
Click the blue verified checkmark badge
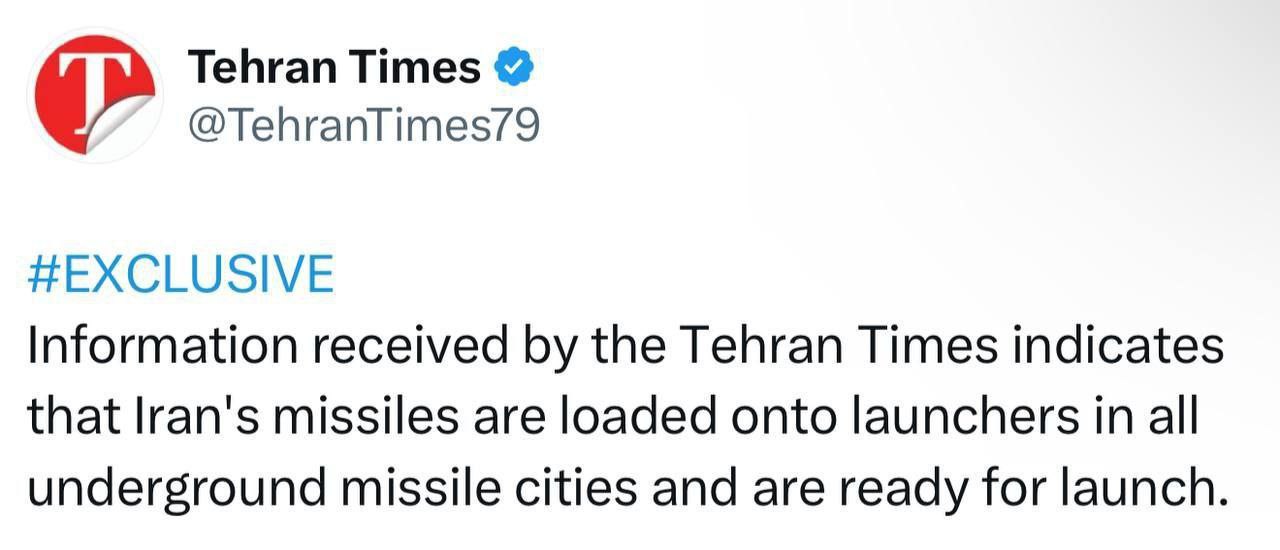516,68
